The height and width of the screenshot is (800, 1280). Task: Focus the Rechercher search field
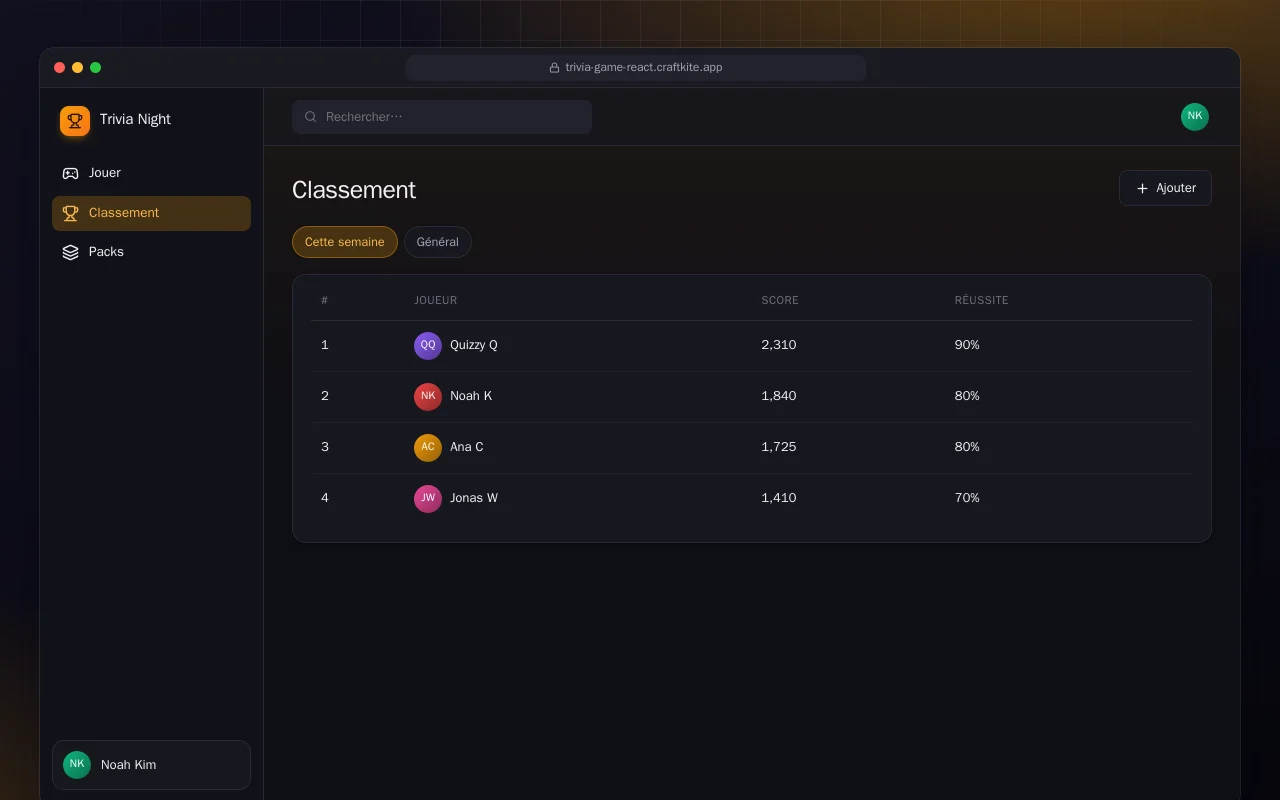pyautogui.click(x=442, y=117)
